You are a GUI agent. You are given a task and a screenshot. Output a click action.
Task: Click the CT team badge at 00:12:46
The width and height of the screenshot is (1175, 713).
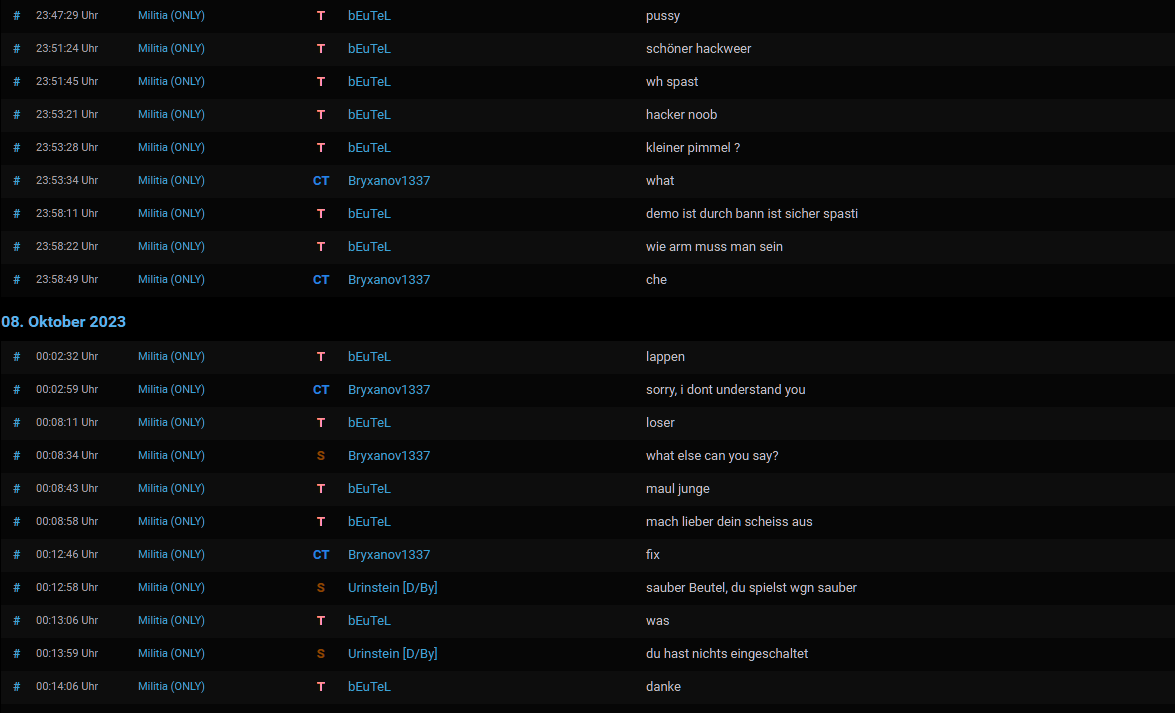pos(321,555)
